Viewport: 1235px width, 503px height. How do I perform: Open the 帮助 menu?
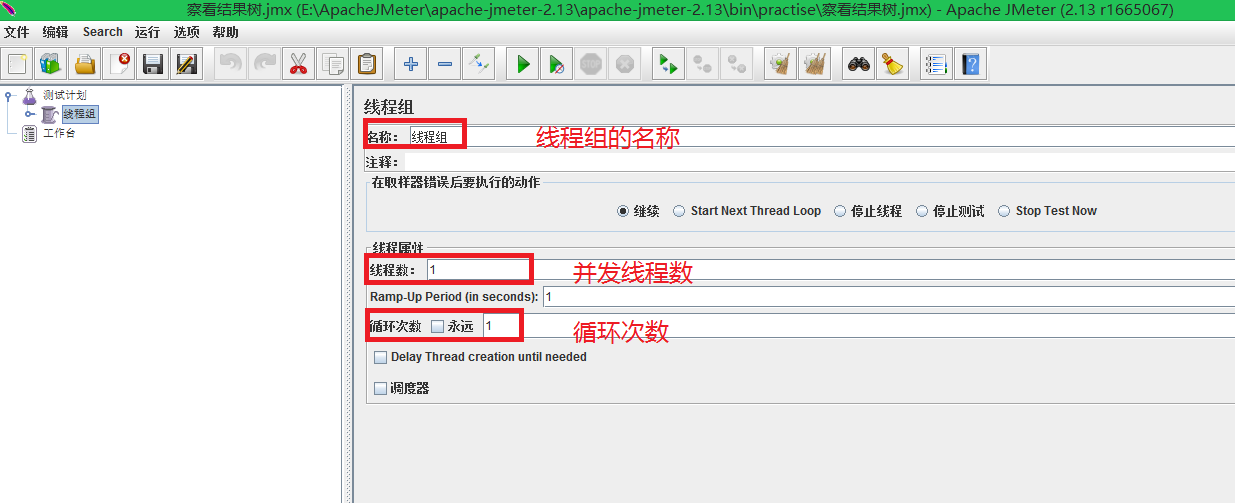point(226,32)
